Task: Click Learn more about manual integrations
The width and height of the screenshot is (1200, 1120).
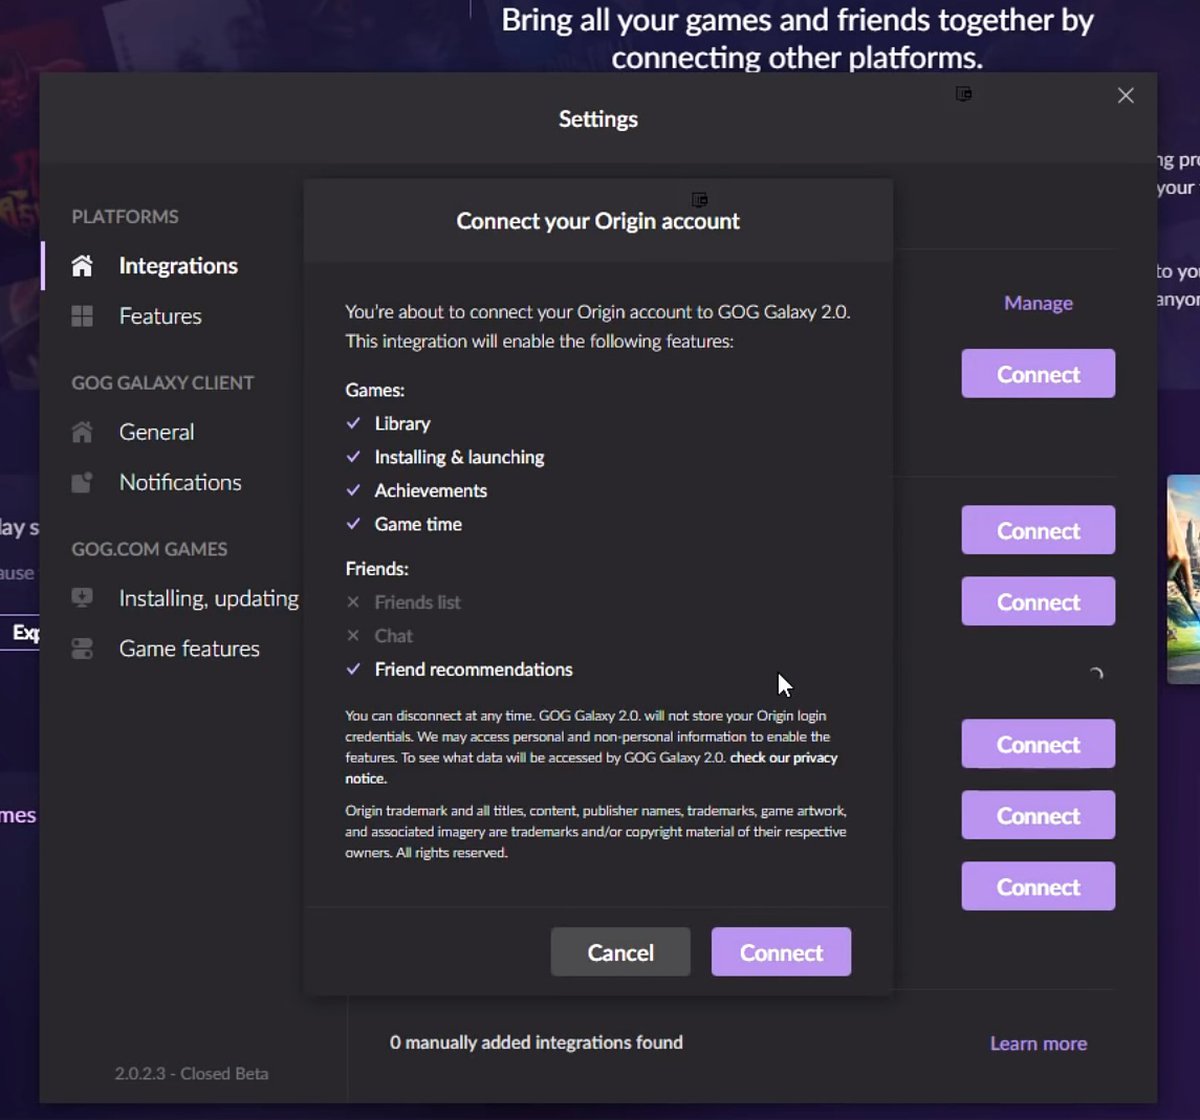Action: tap(1038, 1043)
